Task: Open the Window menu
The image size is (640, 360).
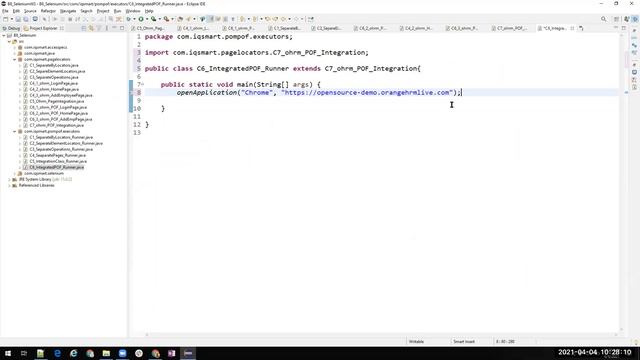Action: click(x=133, y=11)
